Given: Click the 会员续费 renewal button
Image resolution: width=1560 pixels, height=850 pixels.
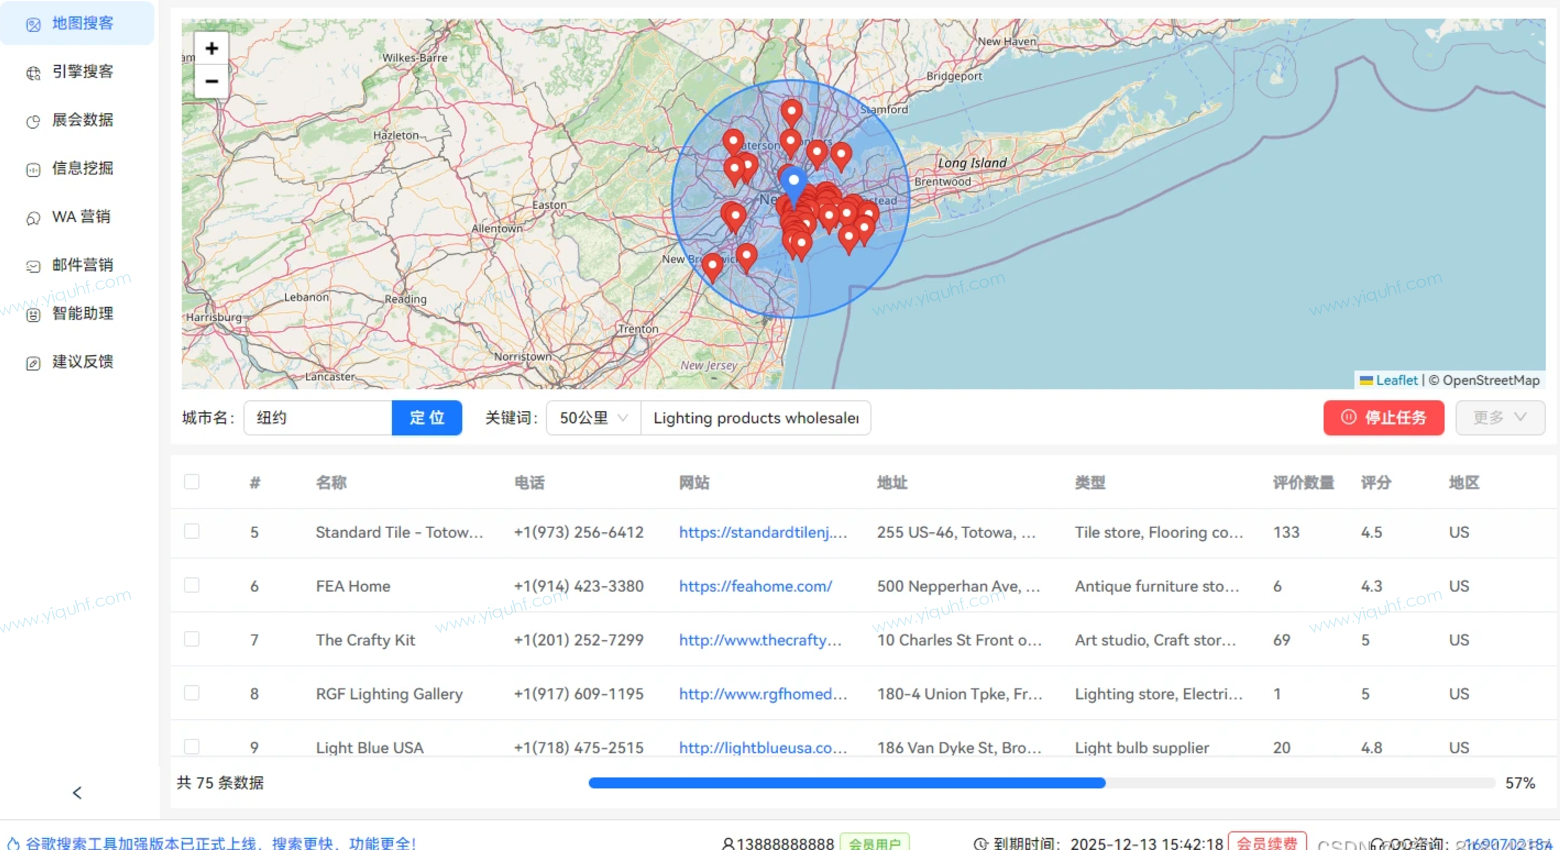Looking at the screenshot, I should coord(1267,843).
